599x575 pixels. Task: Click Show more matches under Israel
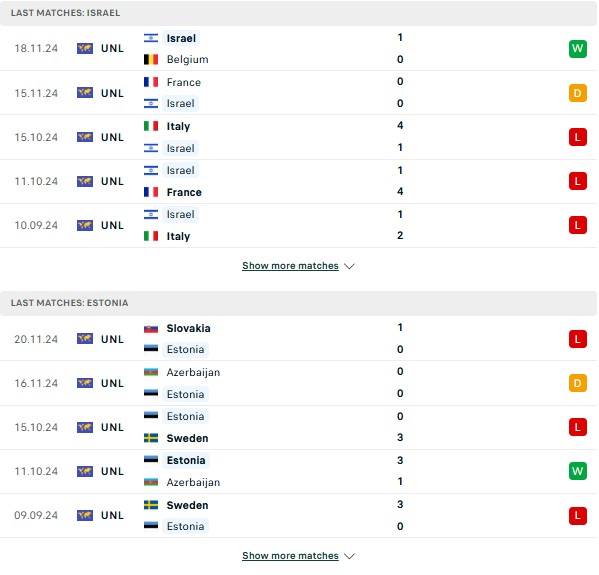coord(290,266)
